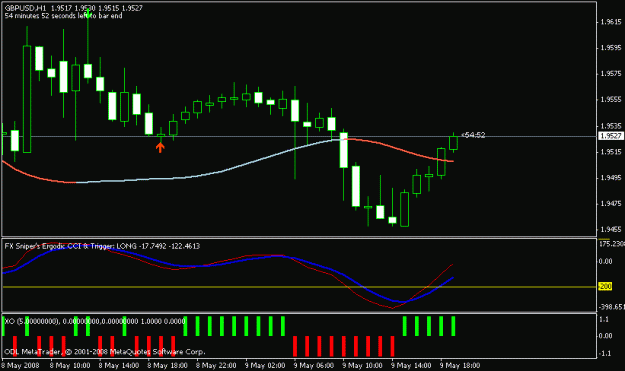625x371 pixels.
Task: Click the 1.9615 price axis label
Action: pos(611,22)
